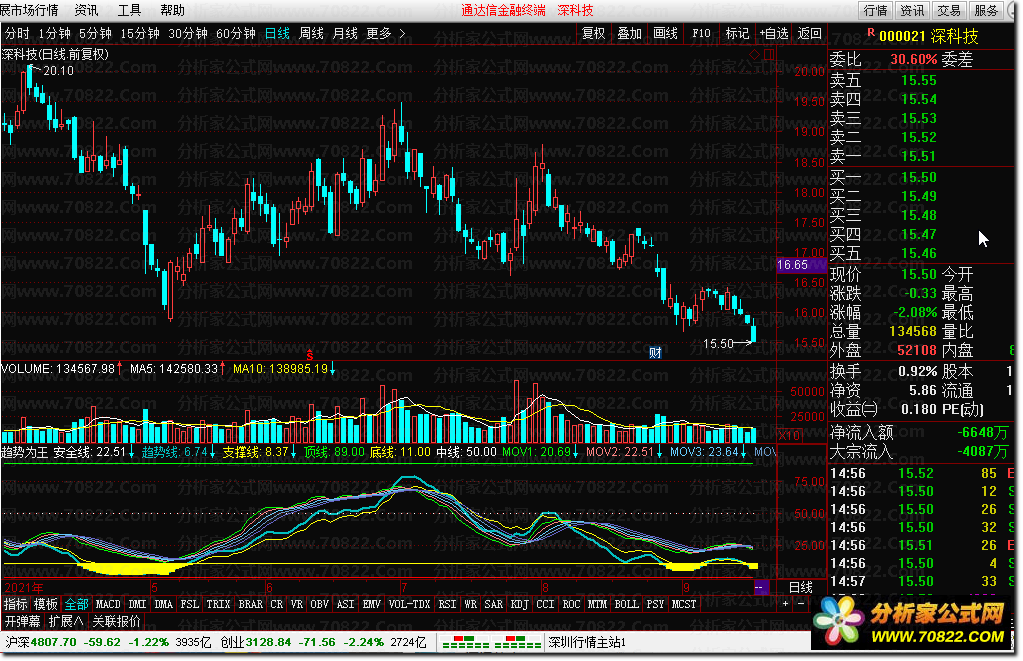Select the 60分钟 period tab
The height and width of the screenshot is (661, 1023).
tap(236, 33)
